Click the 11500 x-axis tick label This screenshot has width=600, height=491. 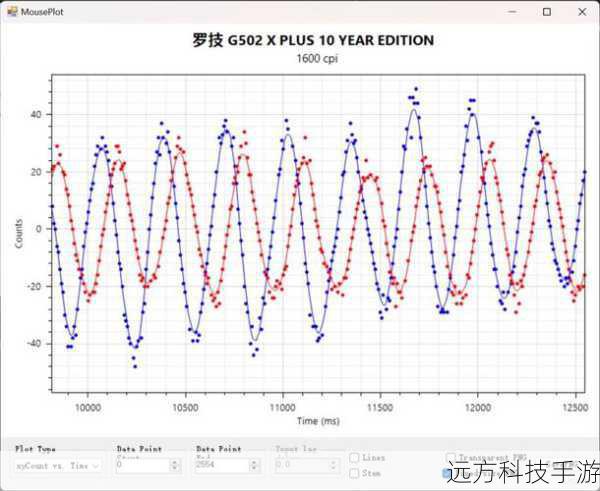(380, 408)
